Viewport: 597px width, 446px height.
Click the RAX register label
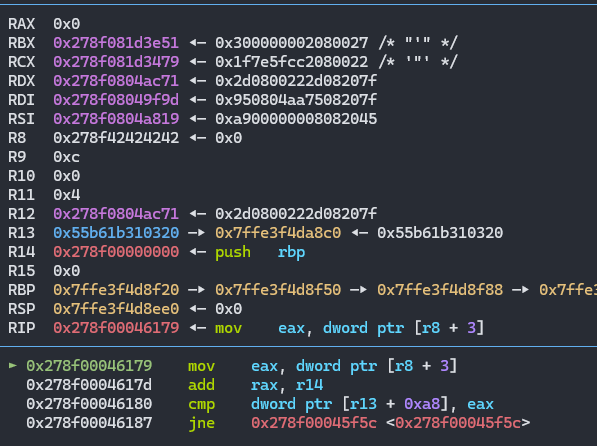21,24
